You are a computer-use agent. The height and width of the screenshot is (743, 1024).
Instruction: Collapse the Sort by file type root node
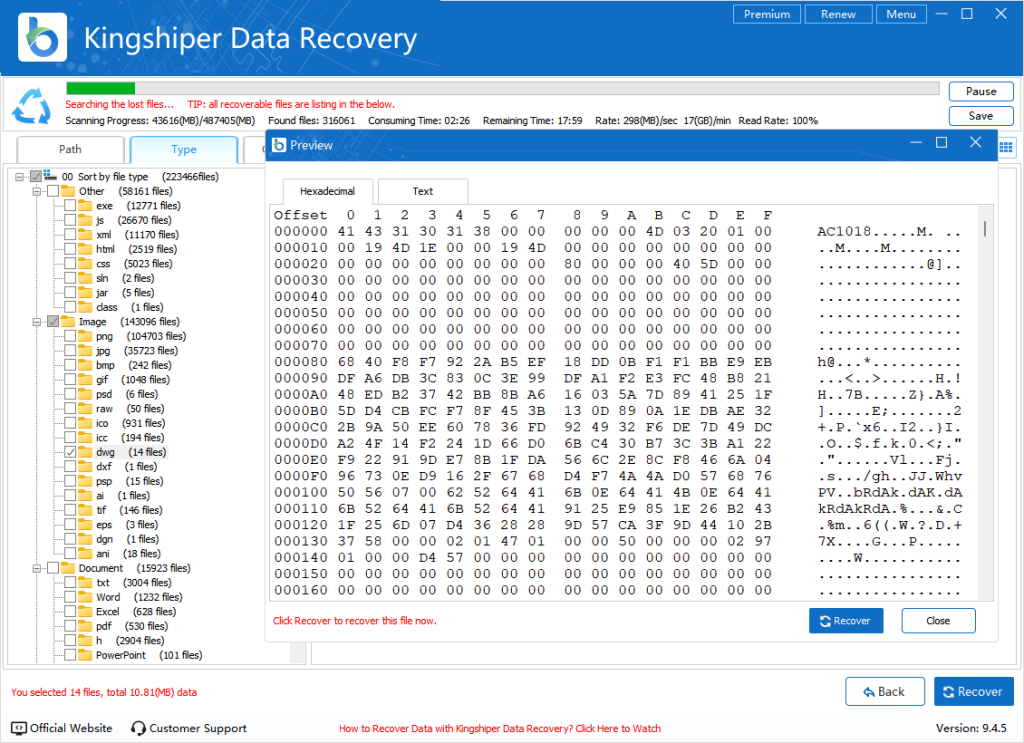pos(20,176)
